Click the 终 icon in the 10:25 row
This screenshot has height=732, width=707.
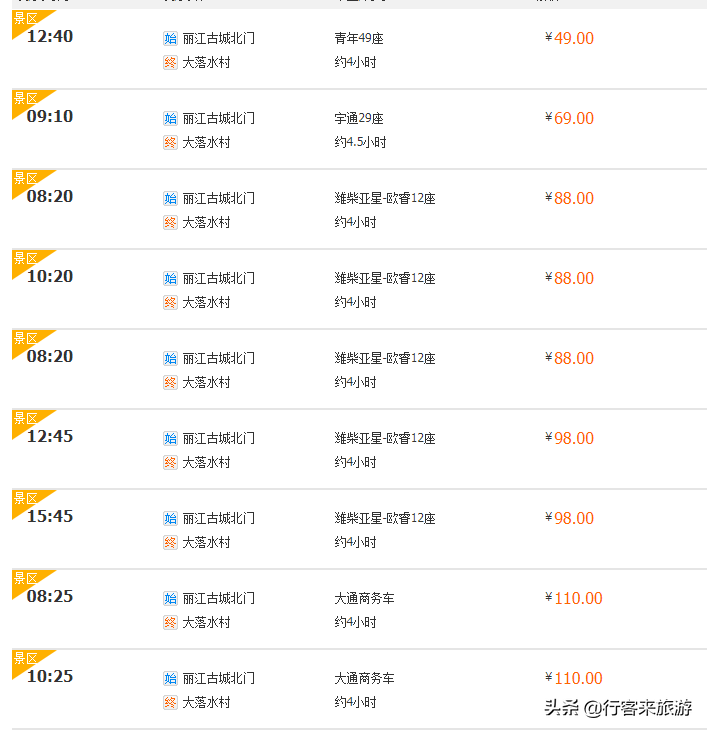pyautogui.click(x=170, y=703)
